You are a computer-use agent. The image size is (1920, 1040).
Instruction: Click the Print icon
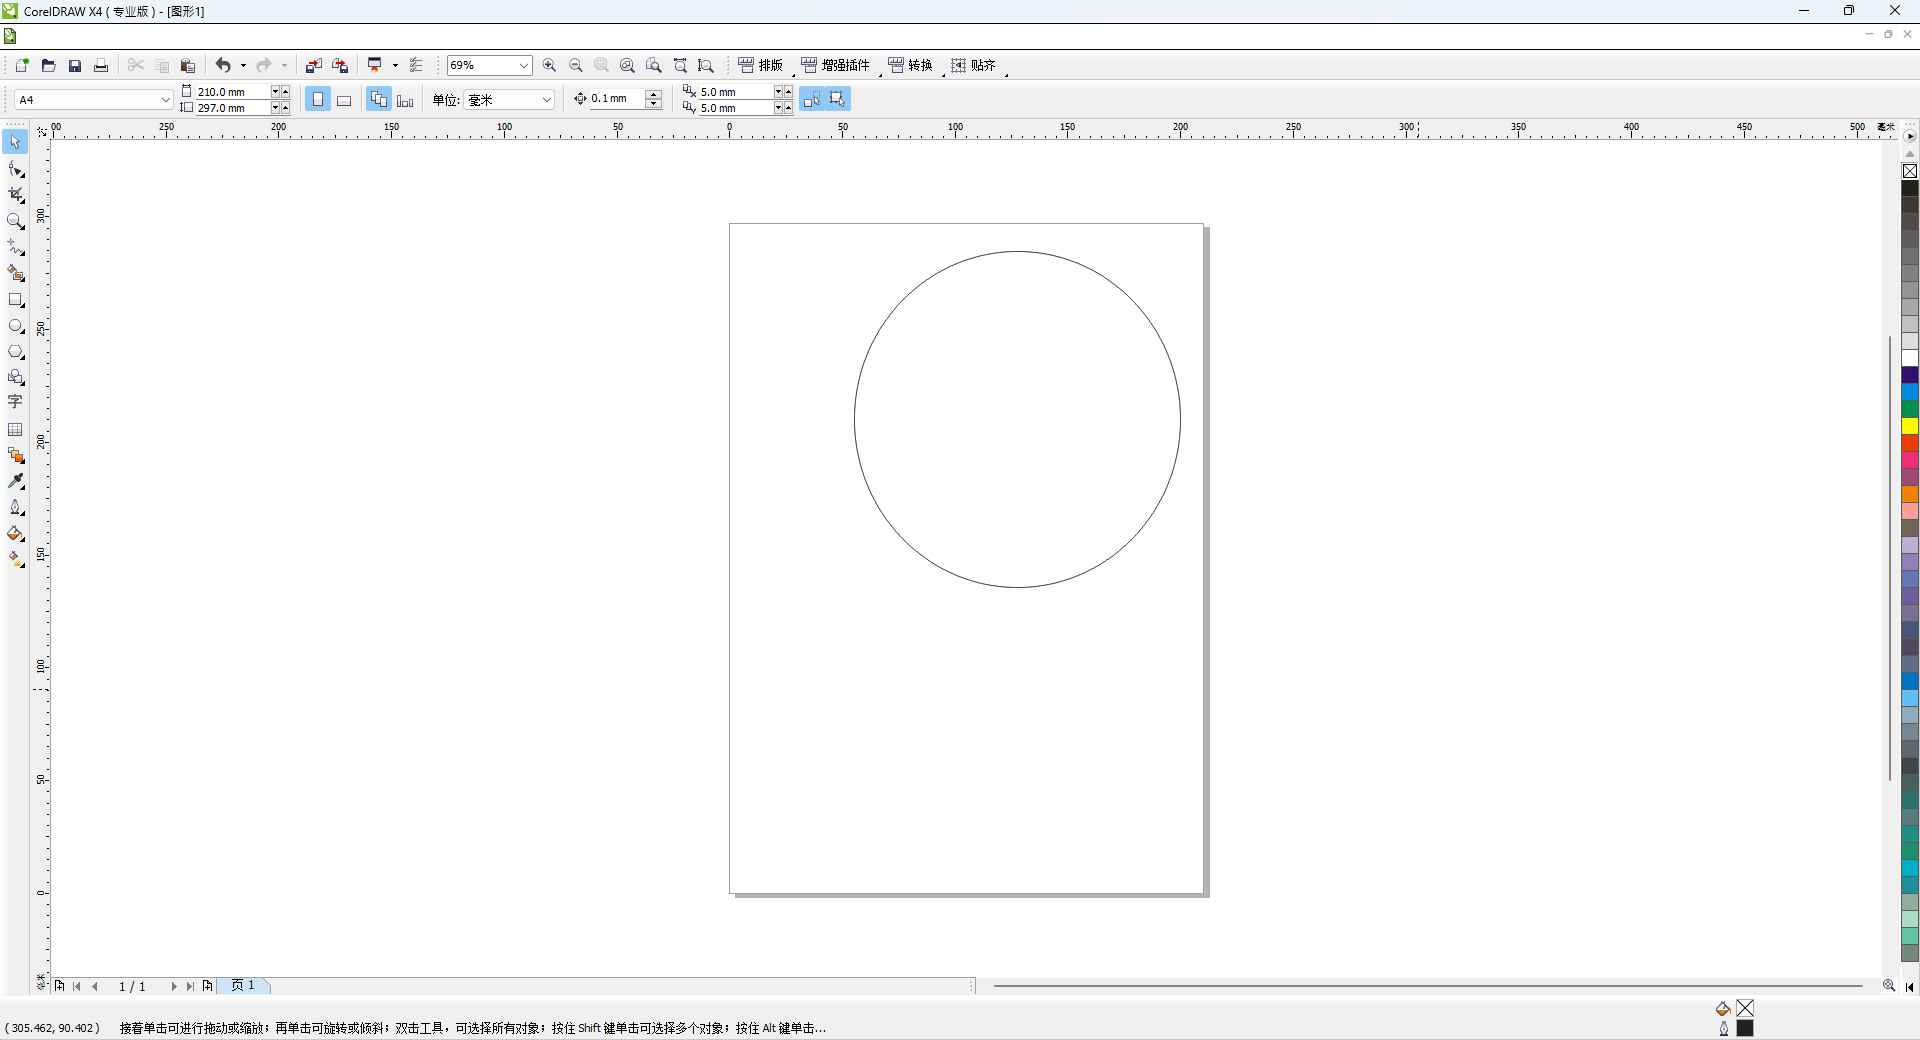click(x=101, y=66)
